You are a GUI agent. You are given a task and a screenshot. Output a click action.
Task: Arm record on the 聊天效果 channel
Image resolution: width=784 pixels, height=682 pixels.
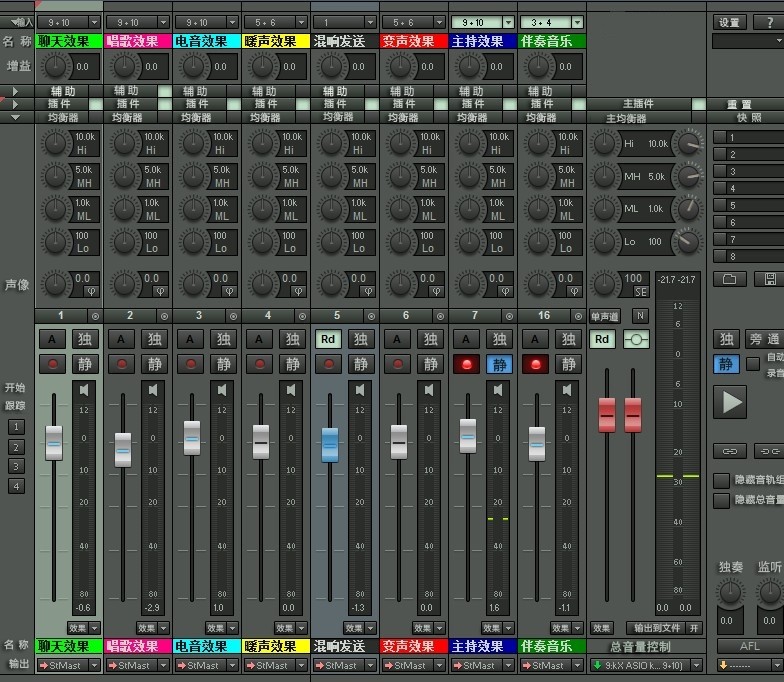(x=52, y=364)
